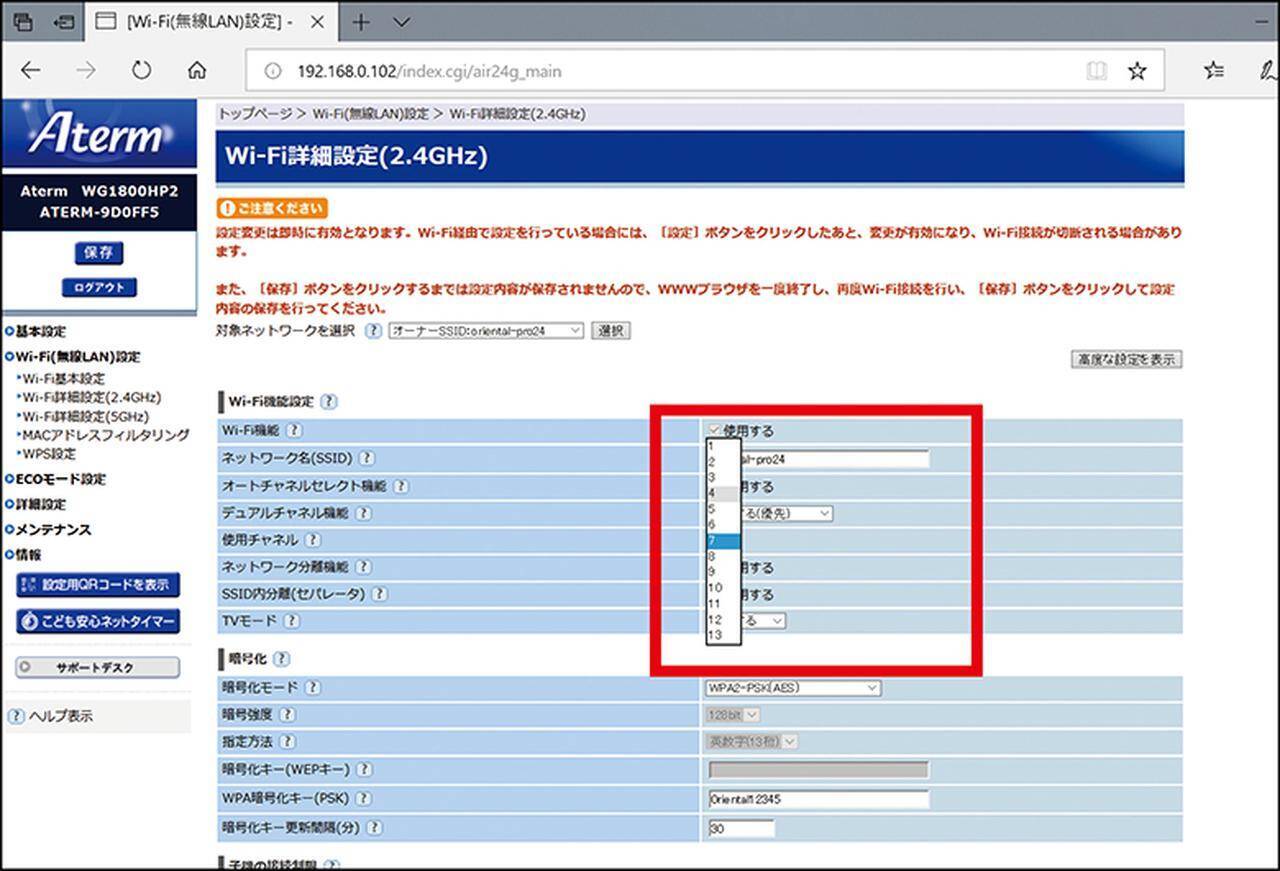Screen dimensions: 1280x871
Task: Expand the オーナーSSID network selection dropdown
Action: (486, 331)
